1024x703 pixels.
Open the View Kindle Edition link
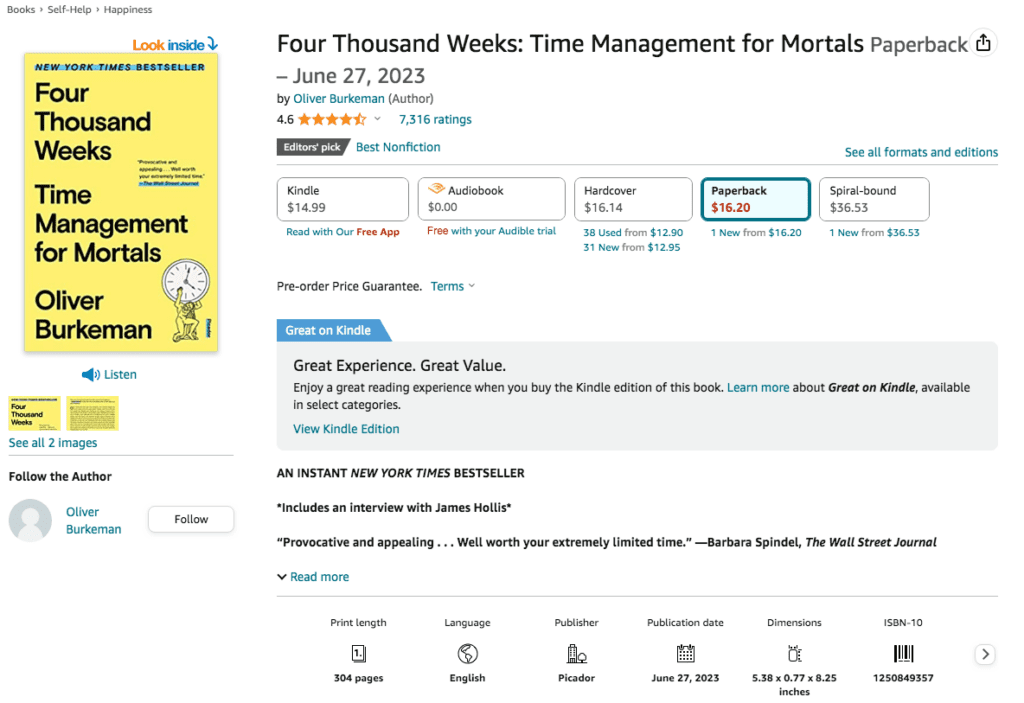(x=346, y=429)
